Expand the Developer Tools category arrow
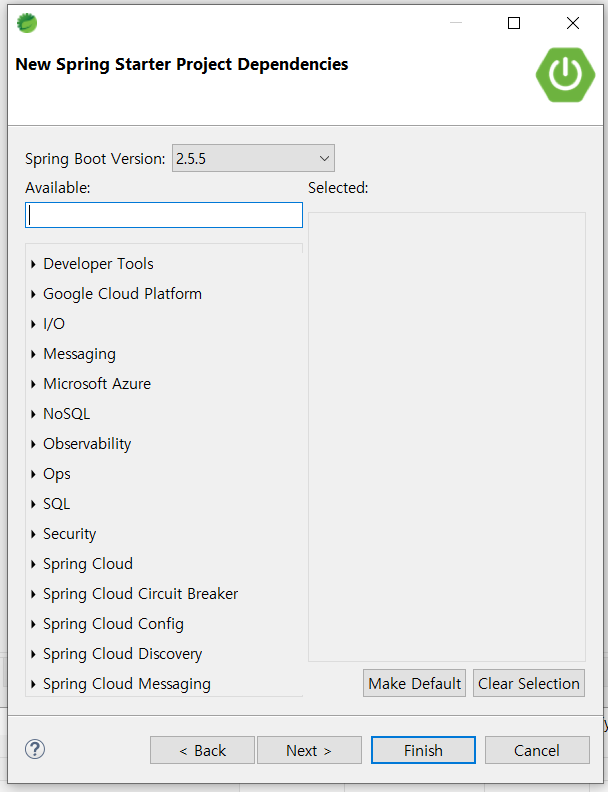The image size is (608, 792). [33, 264]
